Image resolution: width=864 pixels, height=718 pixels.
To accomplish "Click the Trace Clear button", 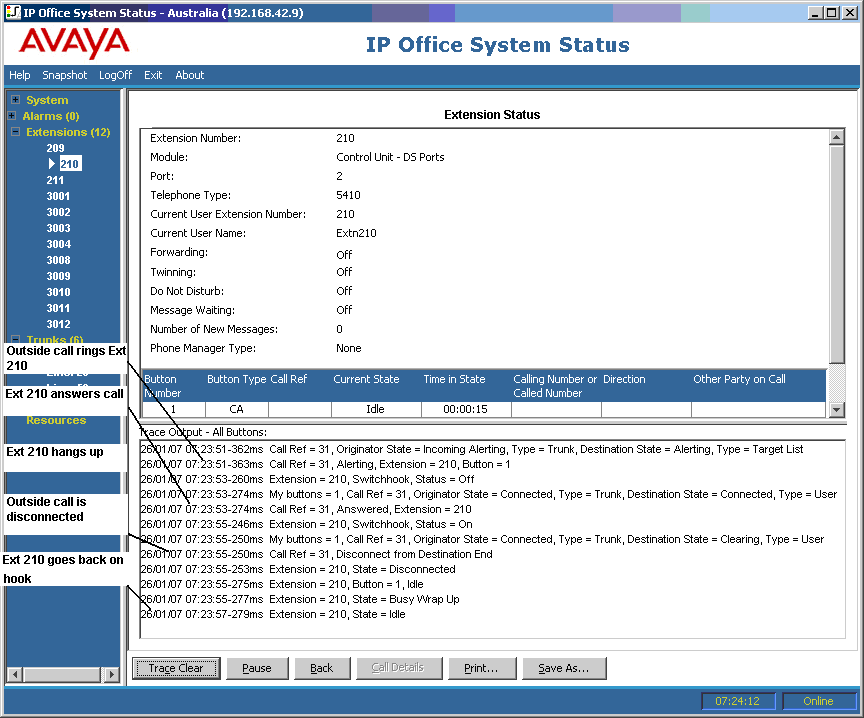I will pos(176,668).
